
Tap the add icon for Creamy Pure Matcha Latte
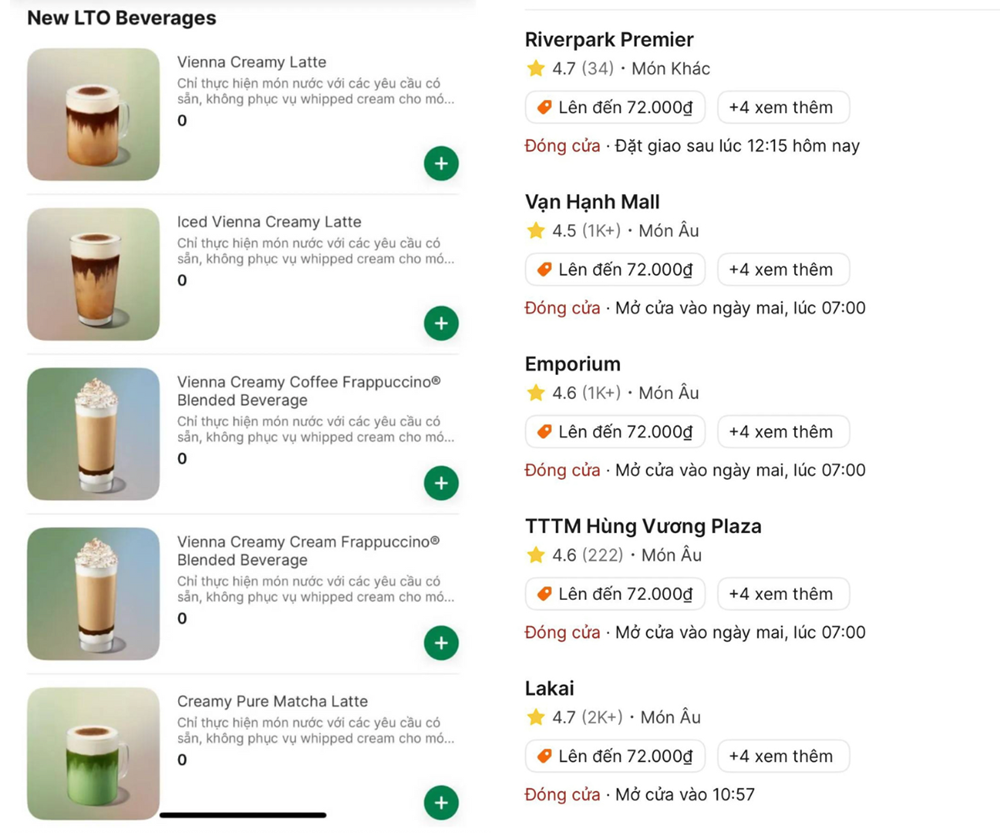point(440,802)
